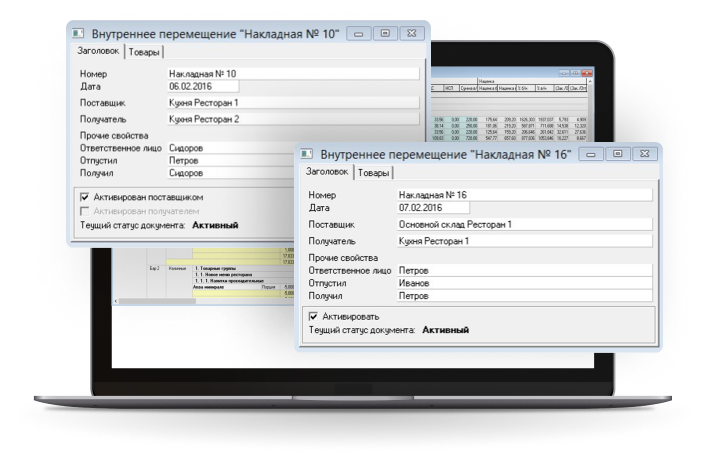Screen dimensions: 707x457
Task: Minimize the Накладная № 16 window
Action: 591,154
